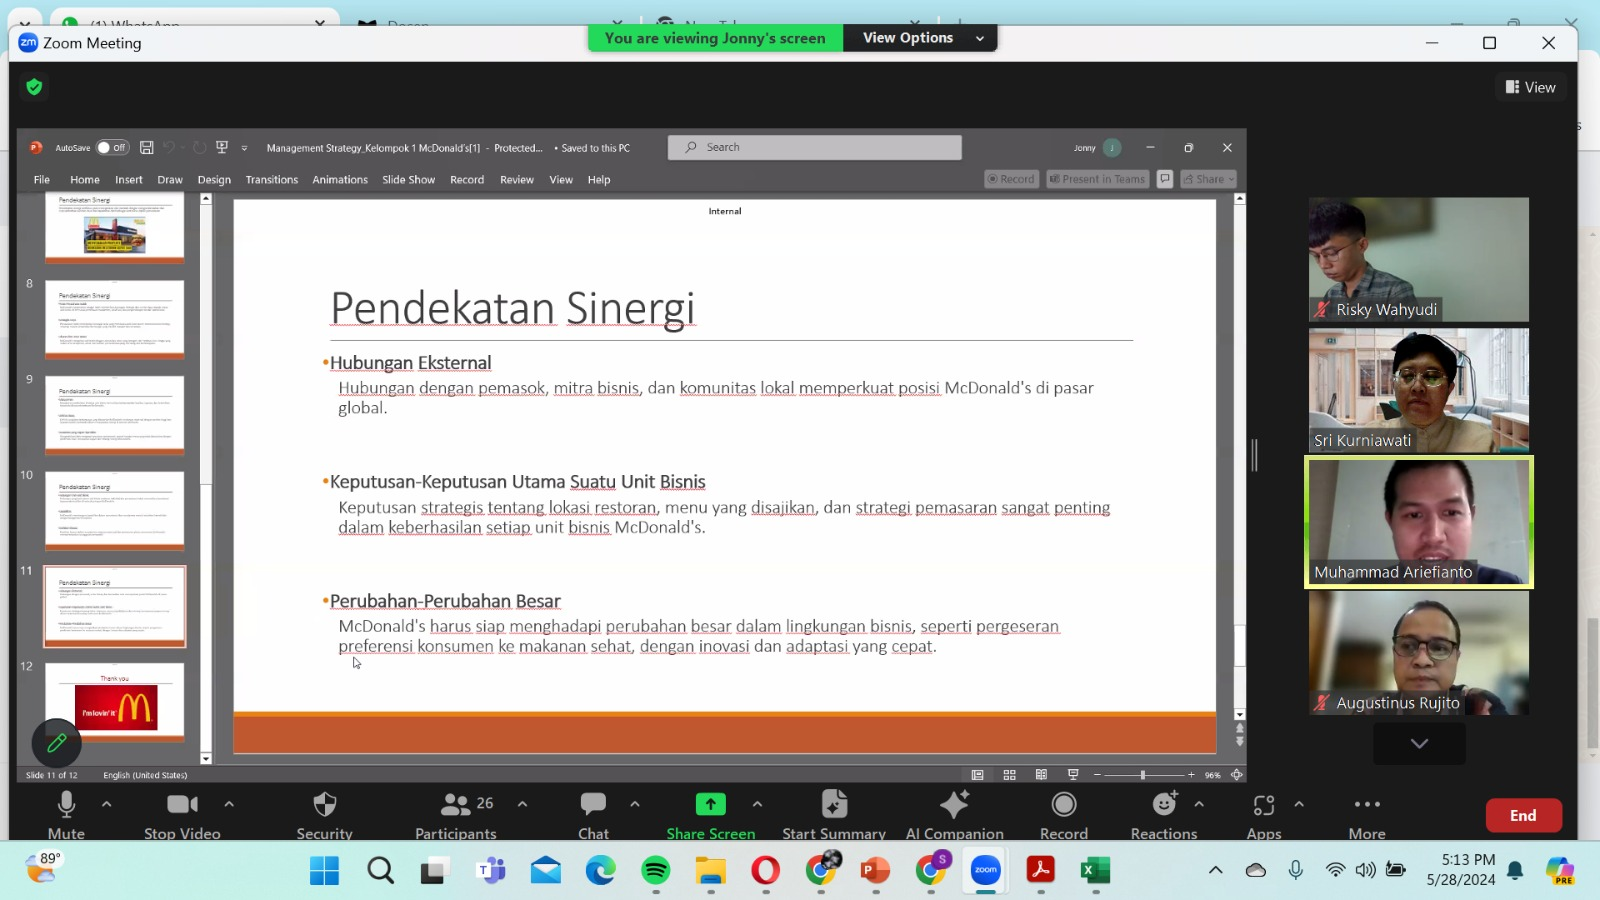This screenshot has height=900, width=1600.
Task: Expand video options next to Stop Video
Action: pyautogui.click(x=229, y=804)
